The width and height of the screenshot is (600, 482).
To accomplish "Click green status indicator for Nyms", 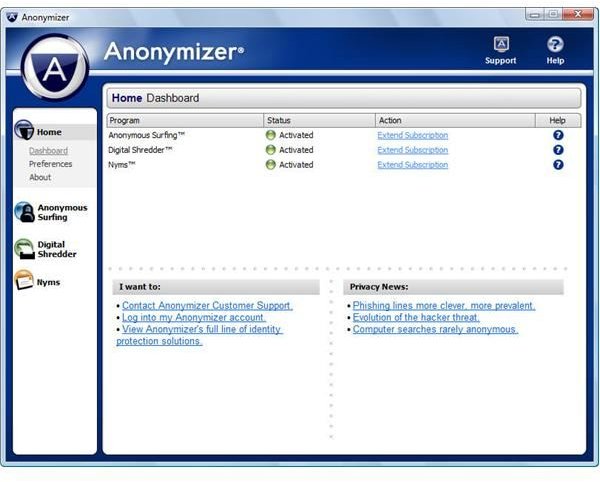I will coord(271,165).
